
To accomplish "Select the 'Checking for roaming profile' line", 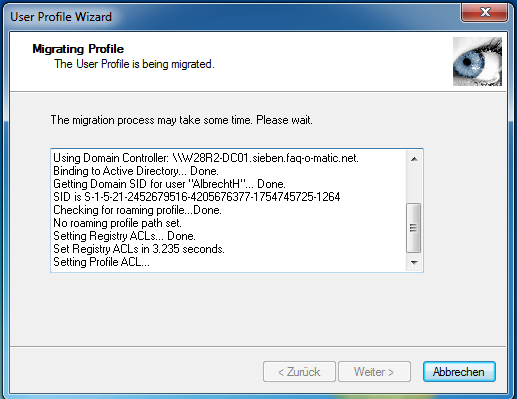I will (137, 210).
